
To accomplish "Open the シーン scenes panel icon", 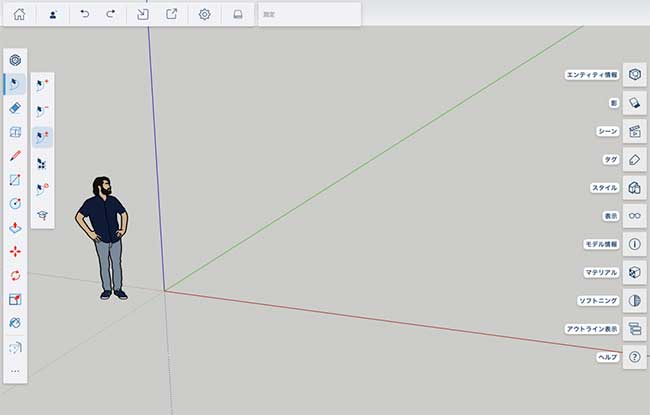I will [x=635, y=131].
